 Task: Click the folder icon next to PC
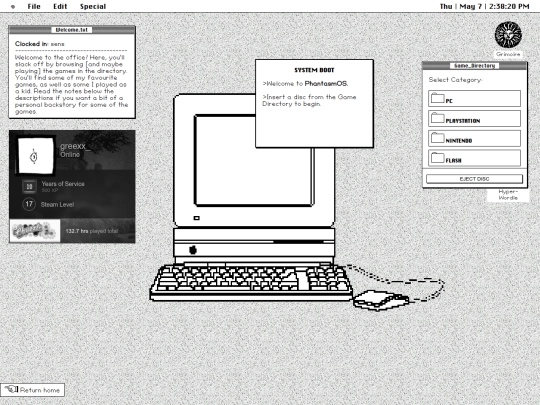point(437,98)
